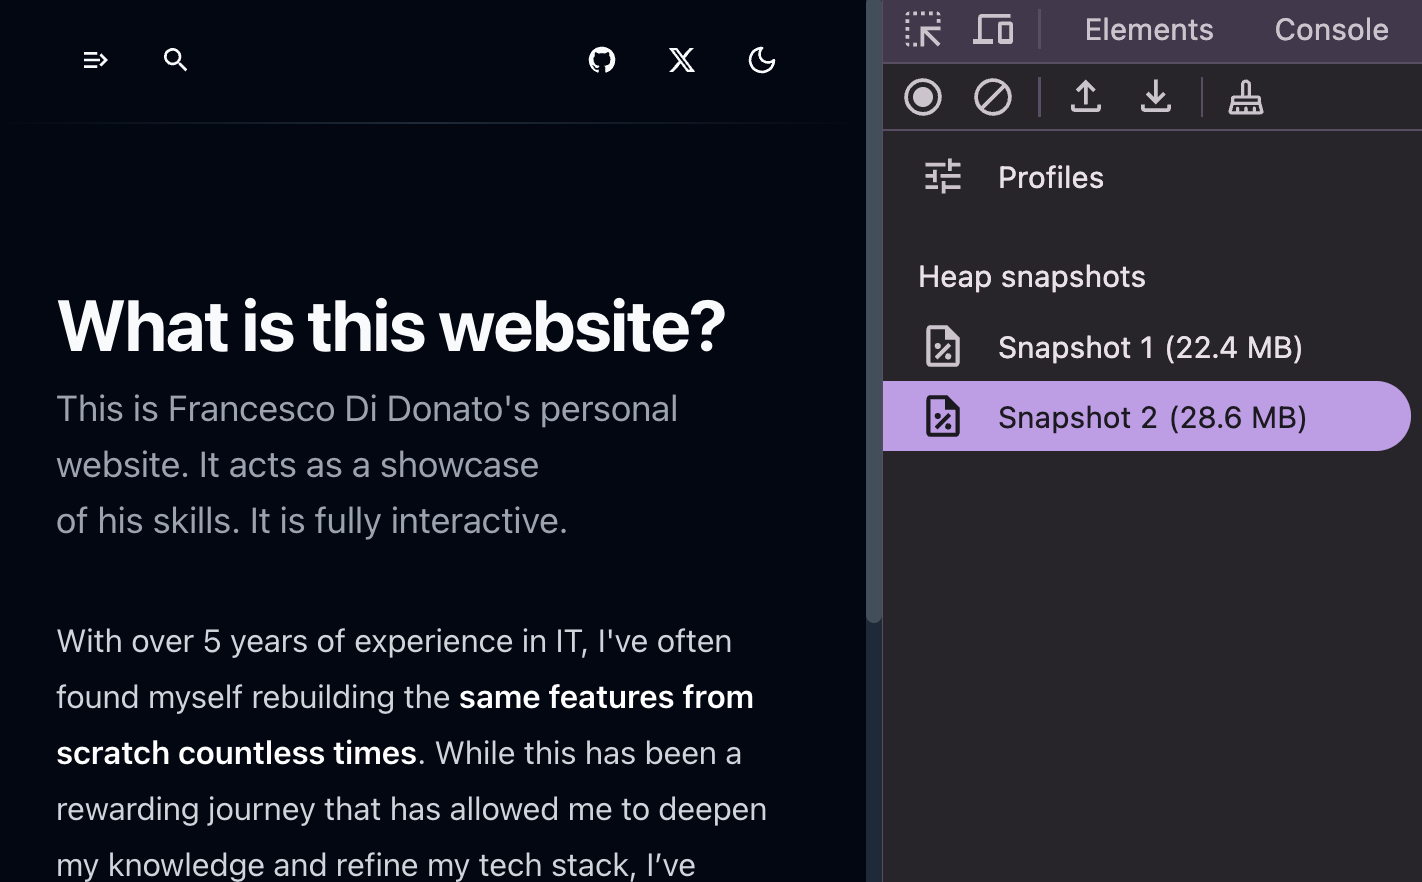
Task: Switch to the Elements tab
Action: coord(1149,30)
